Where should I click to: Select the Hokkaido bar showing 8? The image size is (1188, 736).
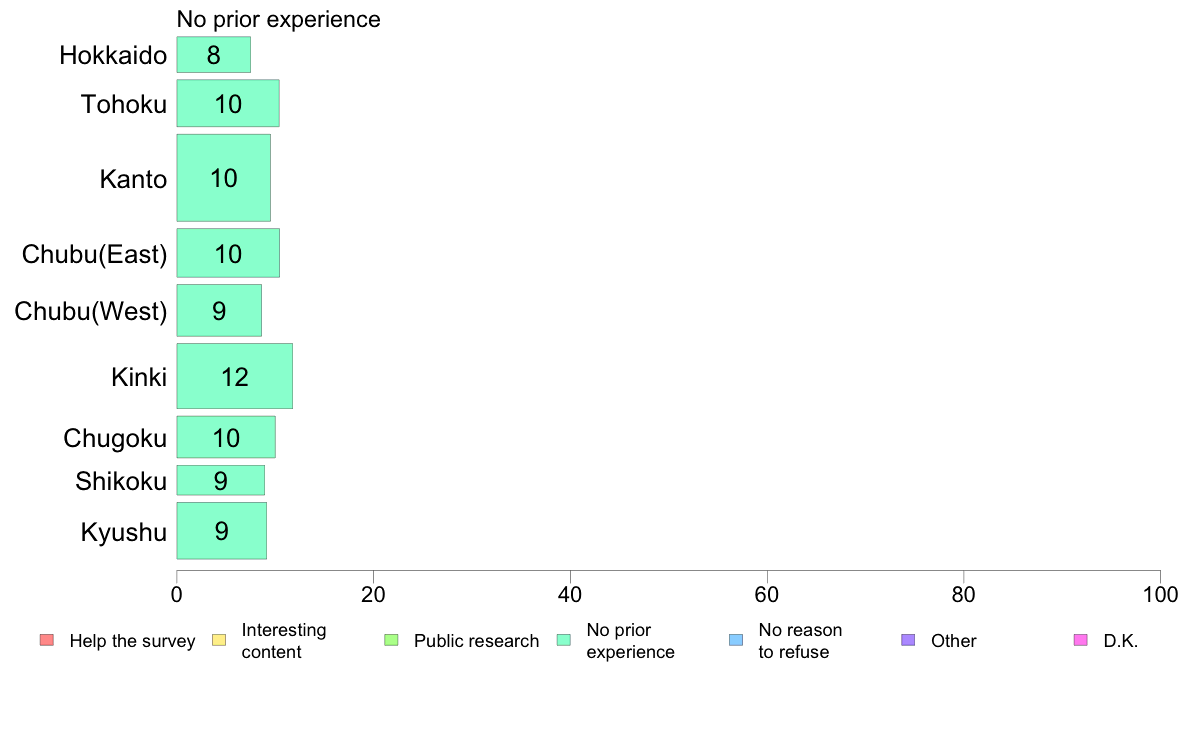pos(214,55)
